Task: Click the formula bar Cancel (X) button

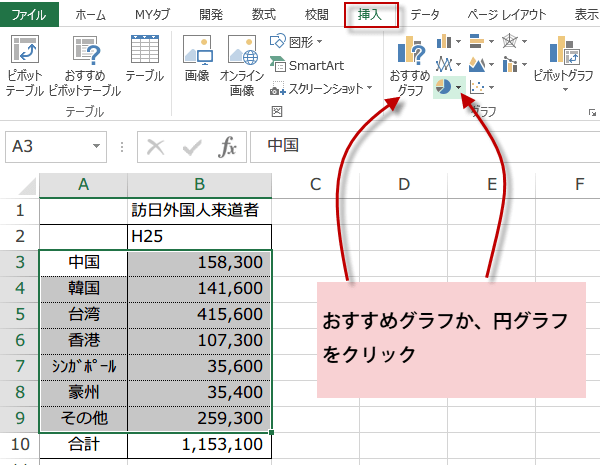Action: (156, 147)
